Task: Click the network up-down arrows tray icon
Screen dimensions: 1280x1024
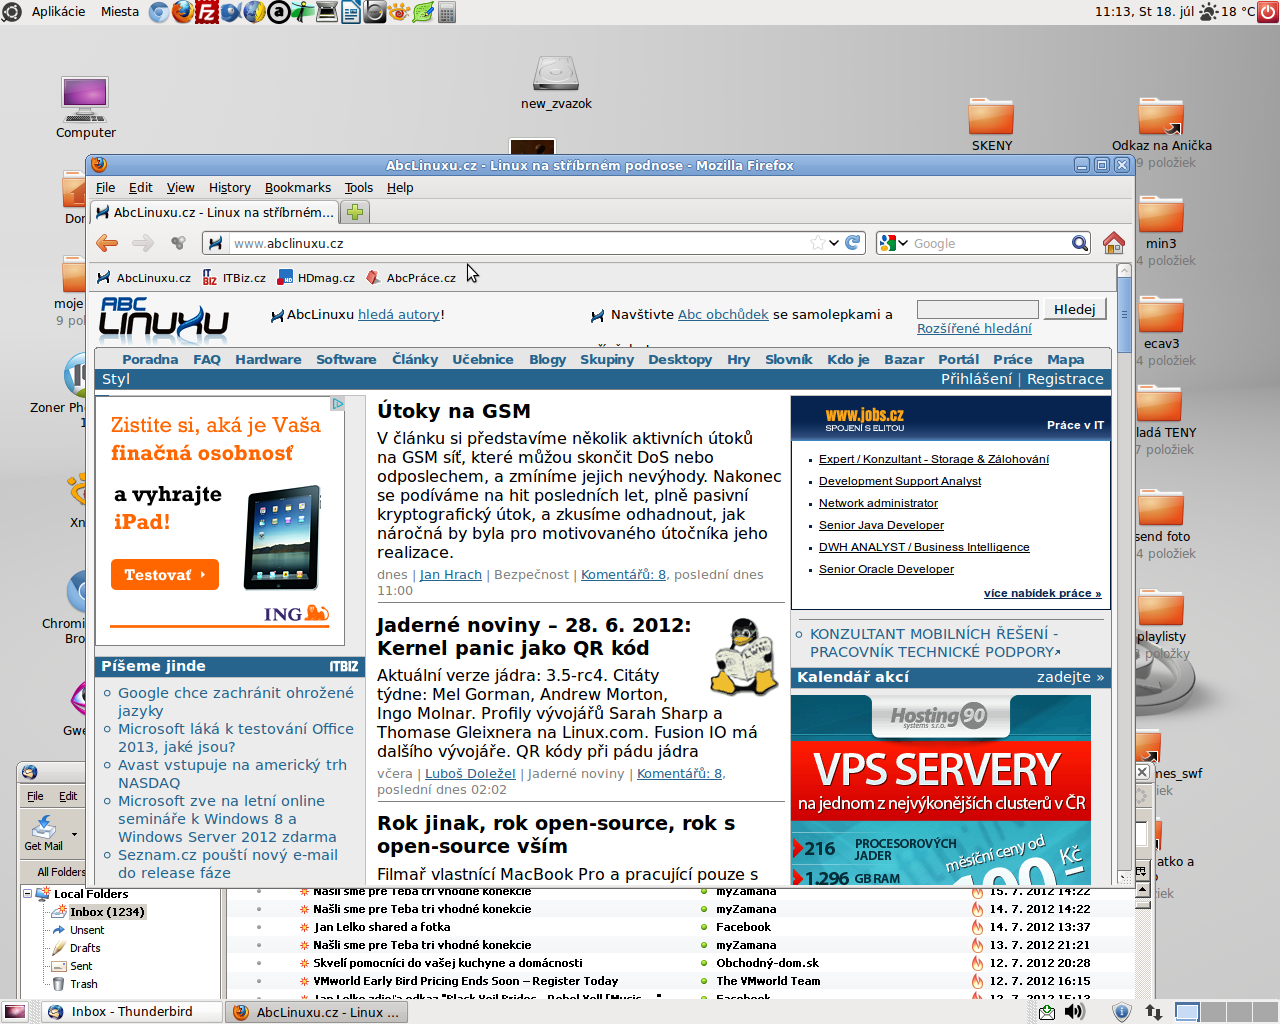Action: coord(1153,1012)
